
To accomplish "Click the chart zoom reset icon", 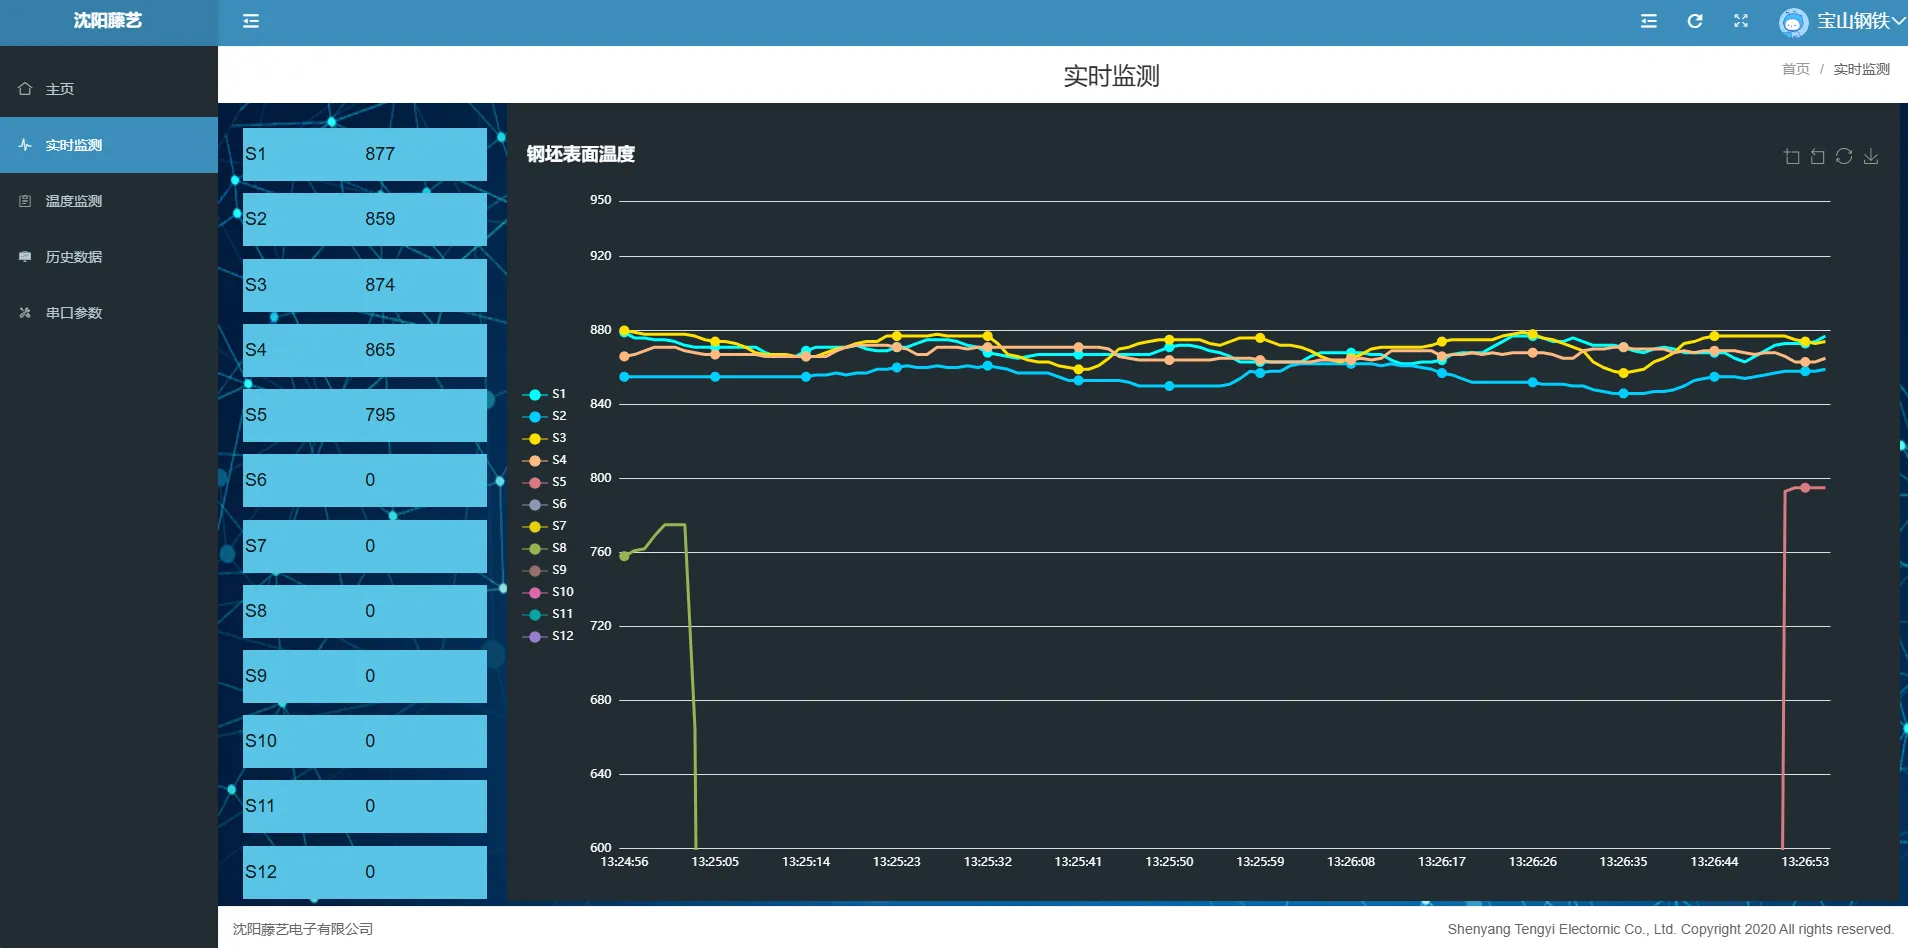I will click(1818, 156).
